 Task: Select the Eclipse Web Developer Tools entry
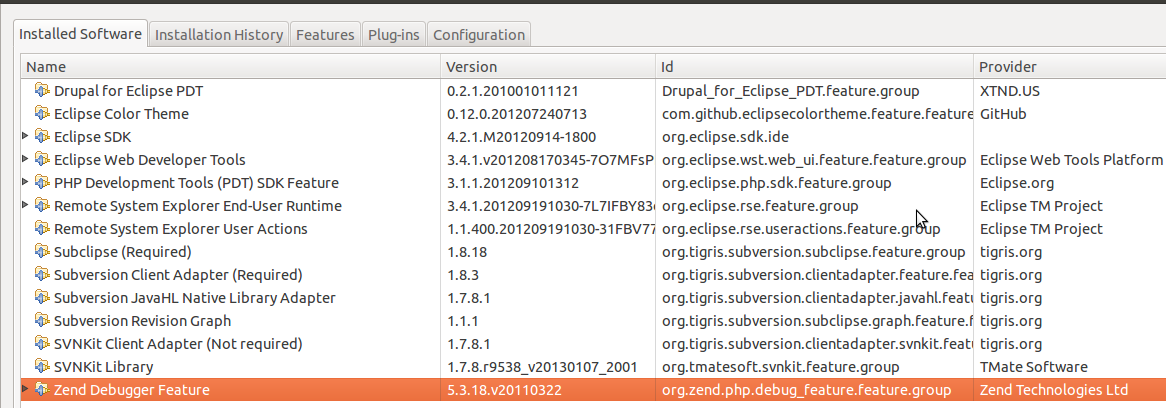pyautogui.click(x=593, y=160)
